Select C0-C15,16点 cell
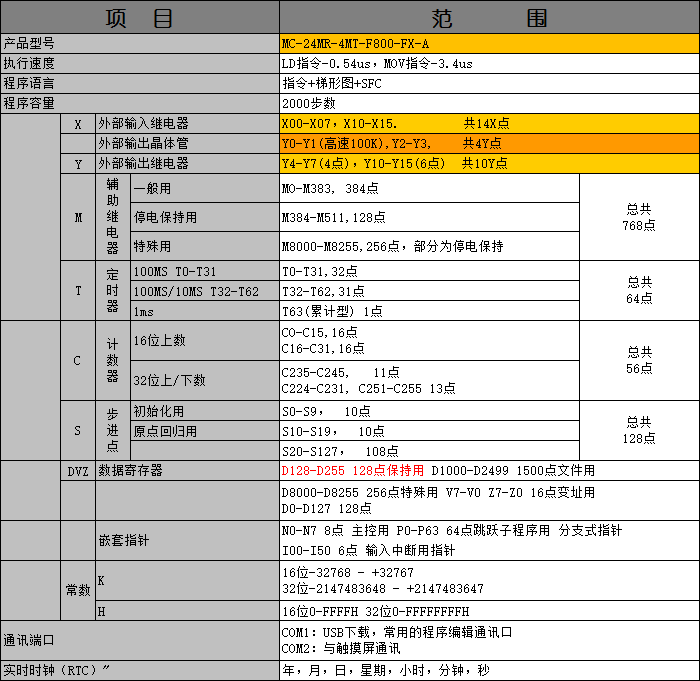Screen dimensions: 700x681 tap(429, 340)
